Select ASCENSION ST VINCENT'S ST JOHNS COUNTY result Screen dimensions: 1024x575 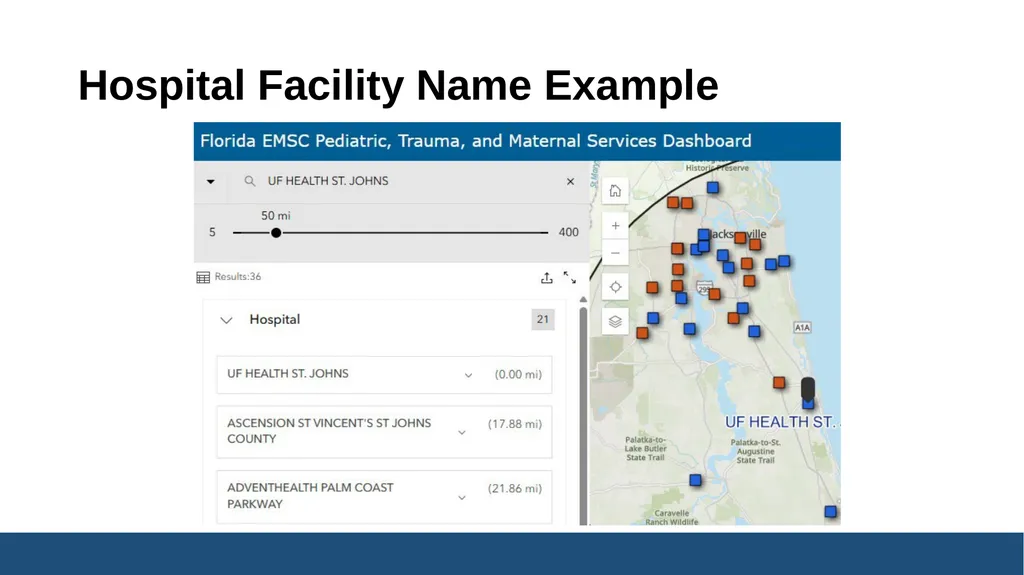[x=384, y=431]
